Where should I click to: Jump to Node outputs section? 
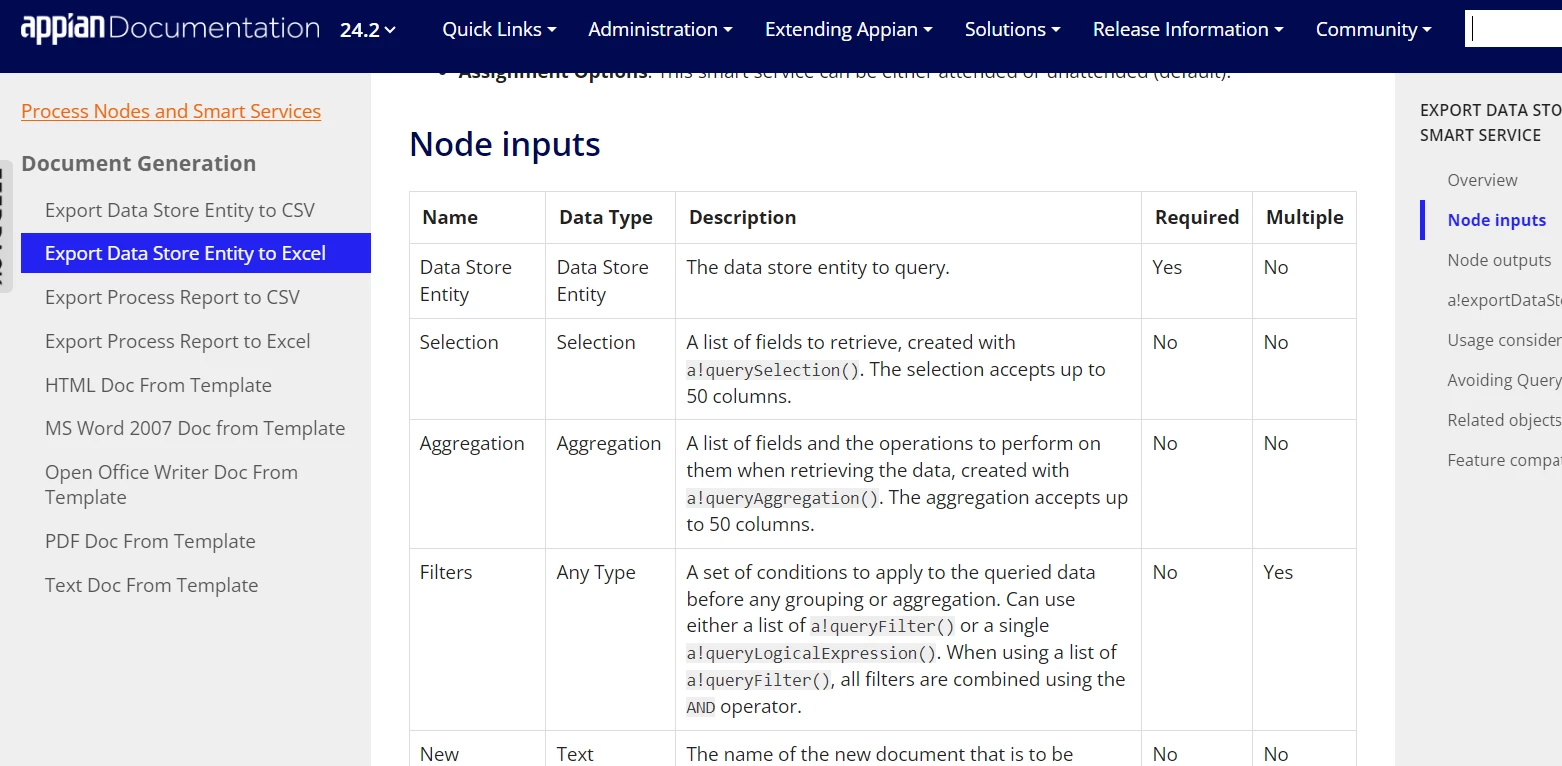tap(1499, 260)
